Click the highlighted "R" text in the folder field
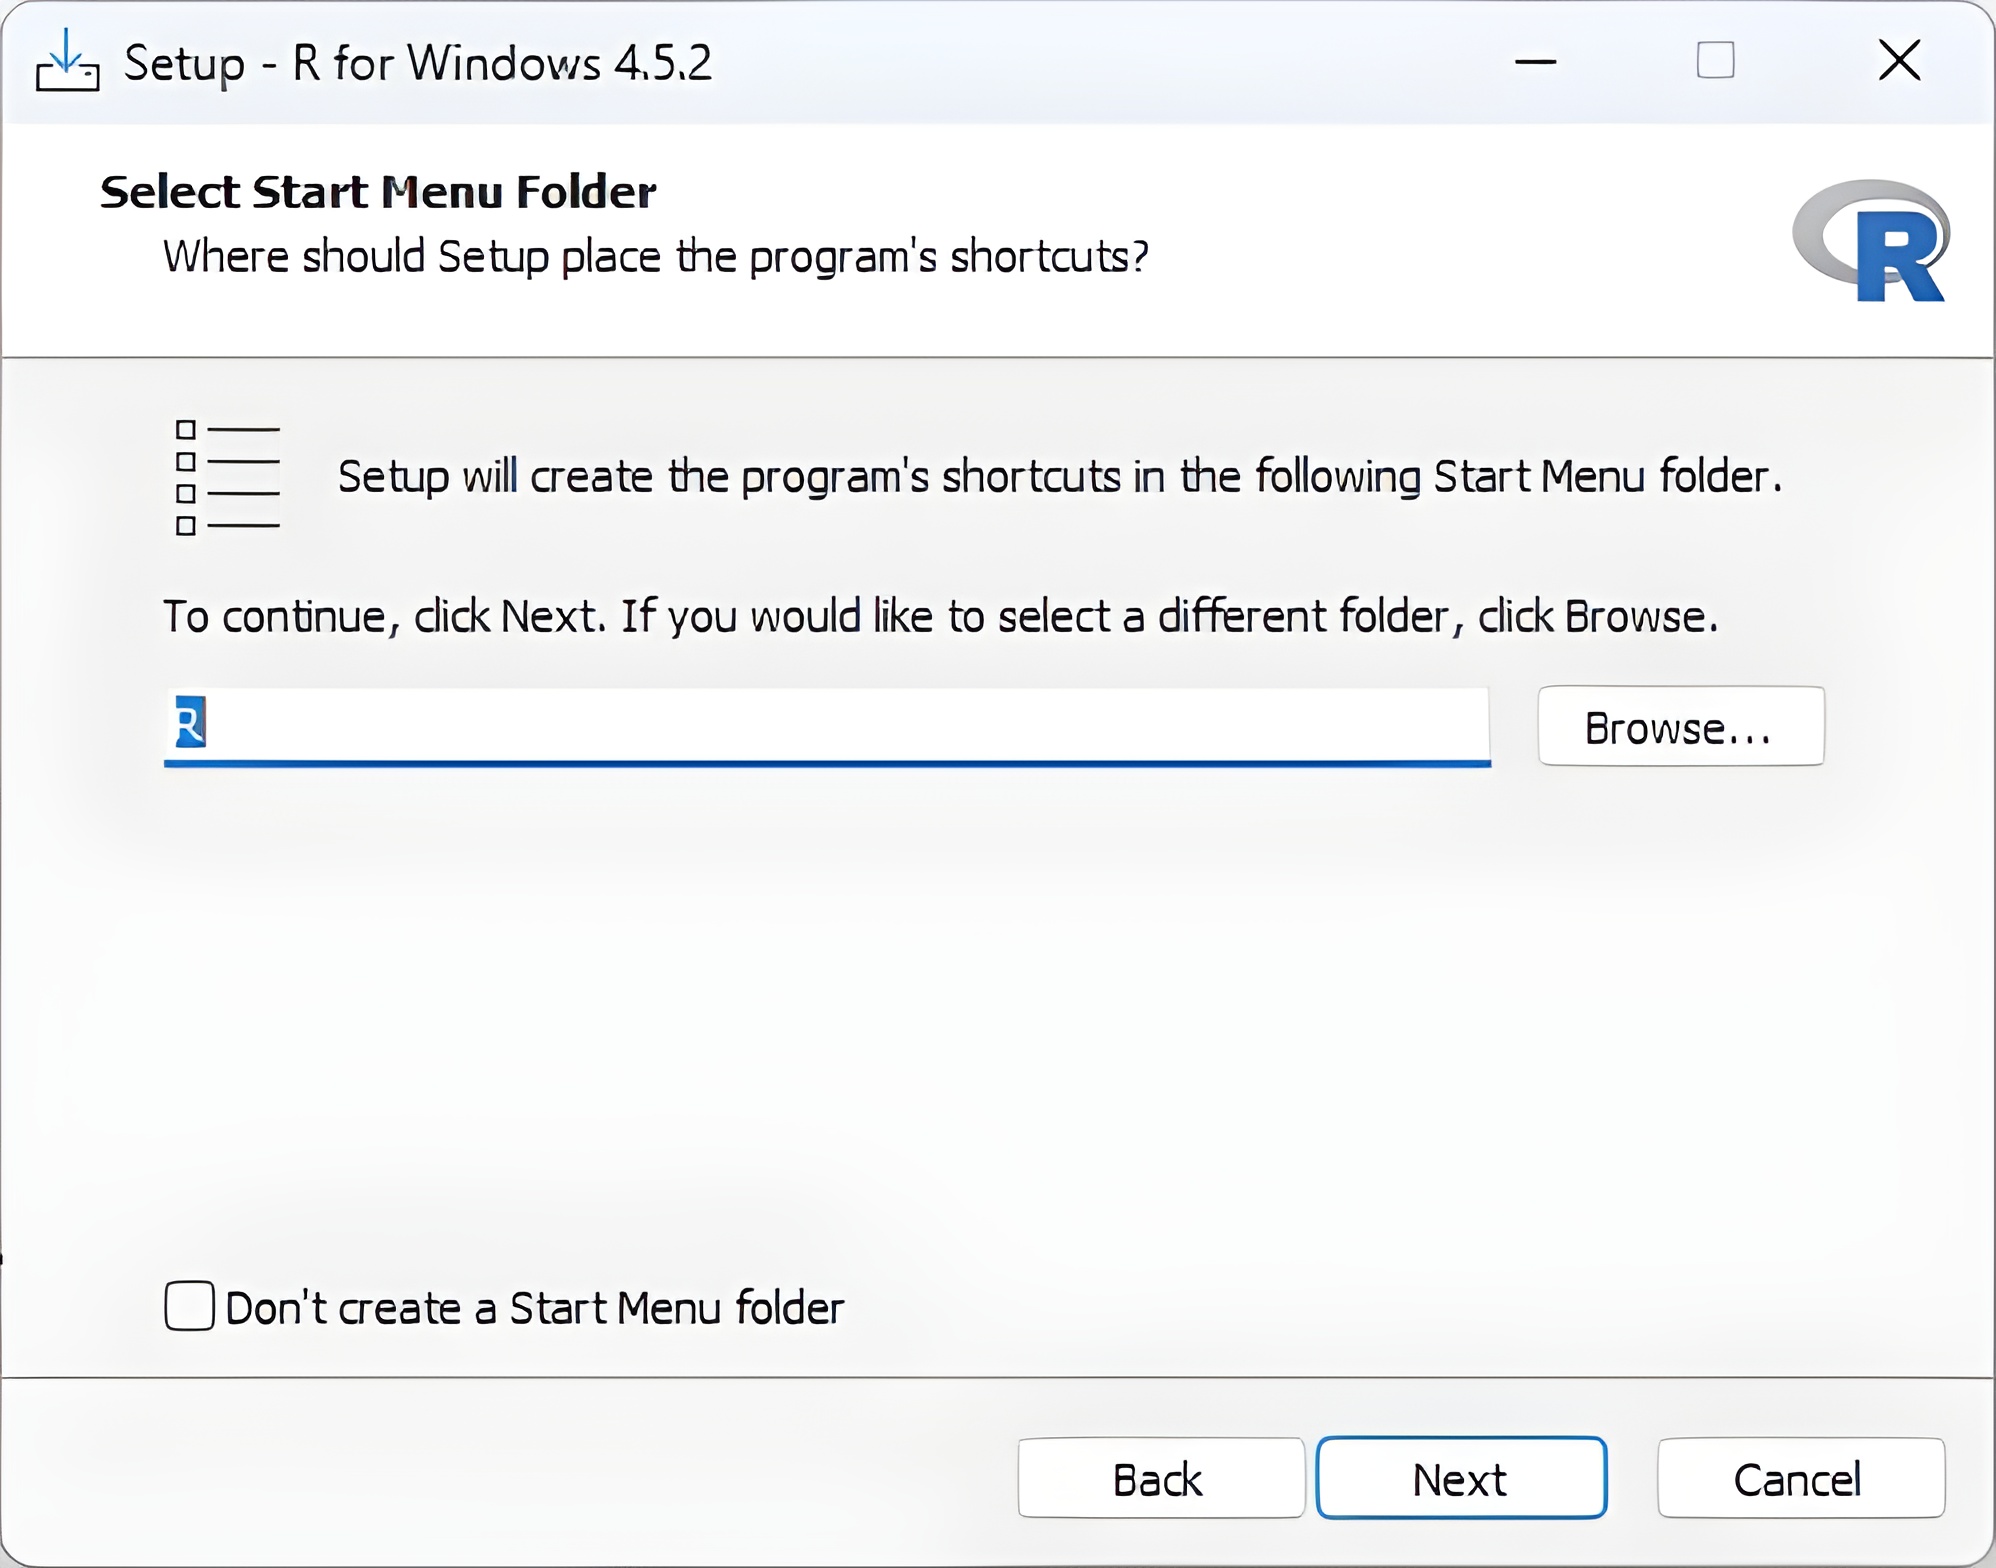The width and height of the screenshot is (1996, 1568). (x=190, y=723)
